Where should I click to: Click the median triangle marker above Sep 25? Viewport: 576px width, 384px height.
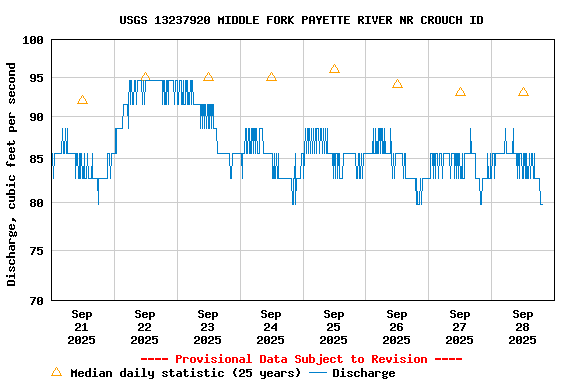pos(334,69)
